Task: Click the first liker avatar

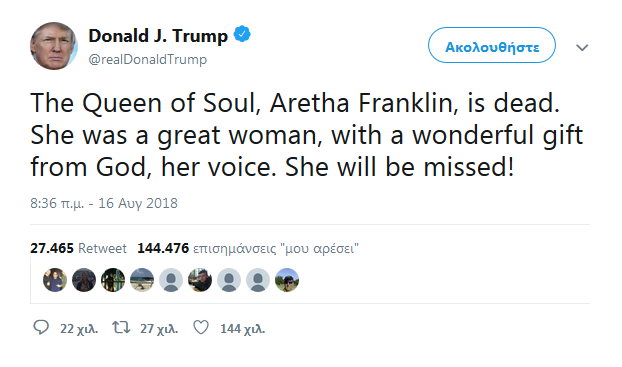Action: [55, 280]
